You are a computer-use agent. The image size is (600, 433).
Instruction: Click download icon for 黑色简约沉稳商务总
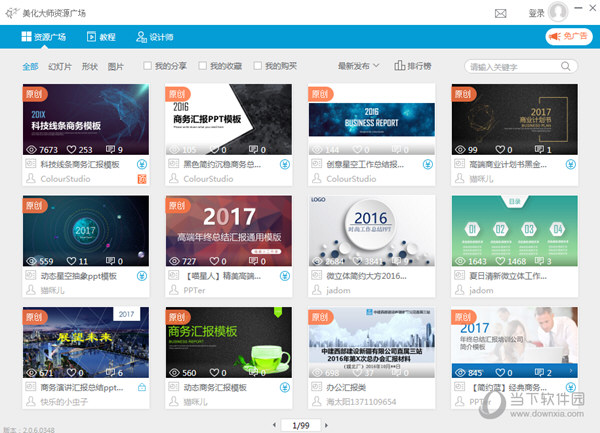point(285,164)
